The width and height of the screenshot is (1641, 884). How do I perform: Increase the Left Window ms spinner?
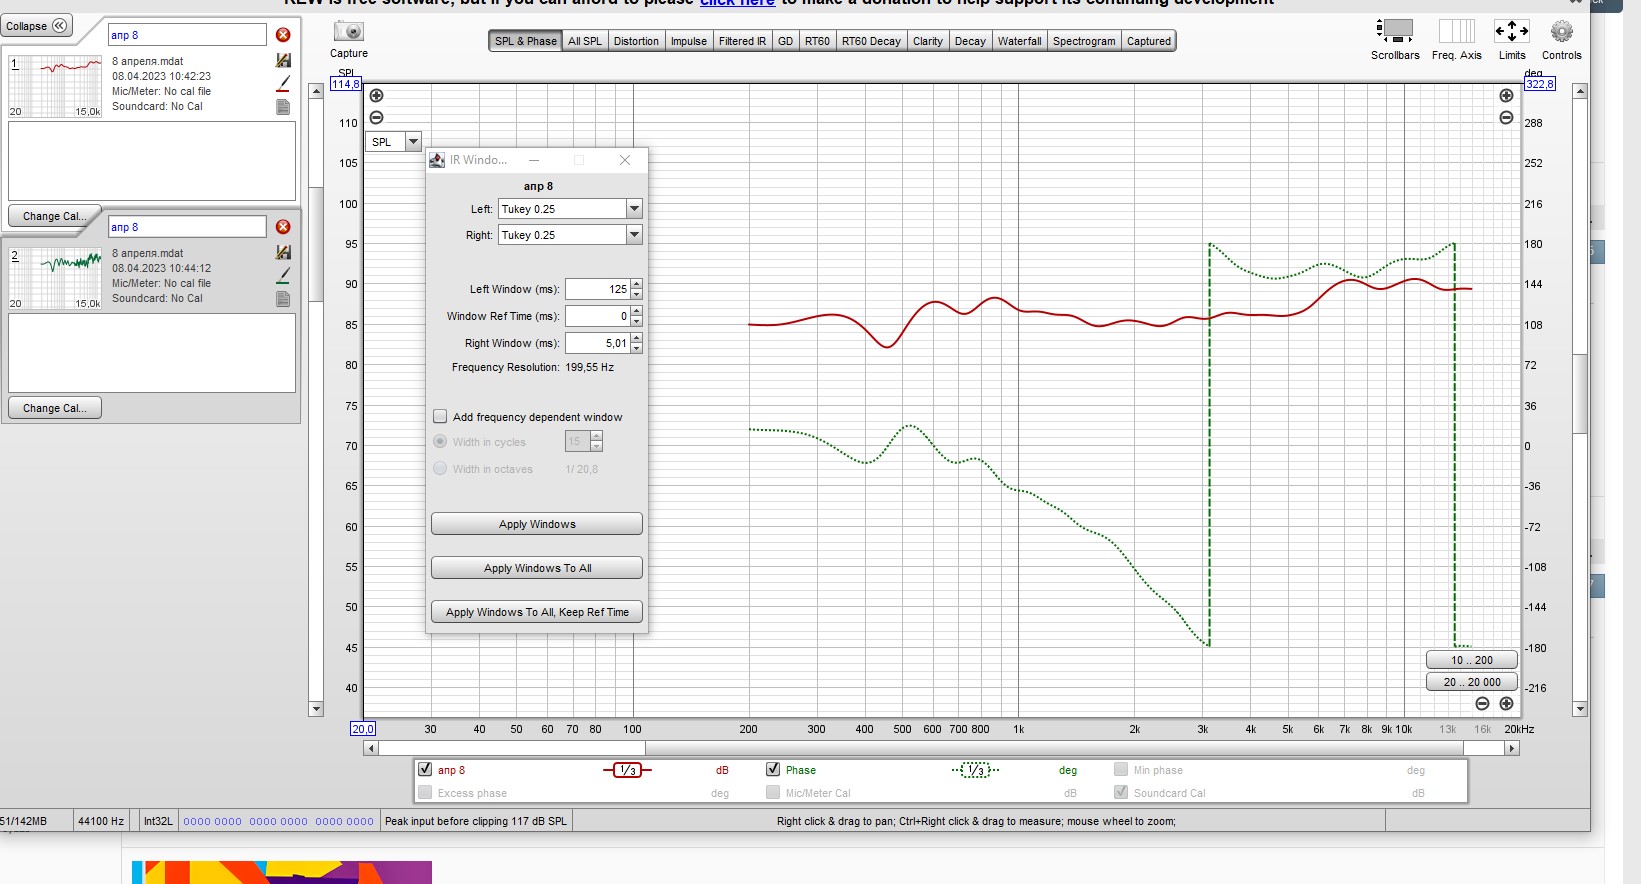tap(636, 284)
